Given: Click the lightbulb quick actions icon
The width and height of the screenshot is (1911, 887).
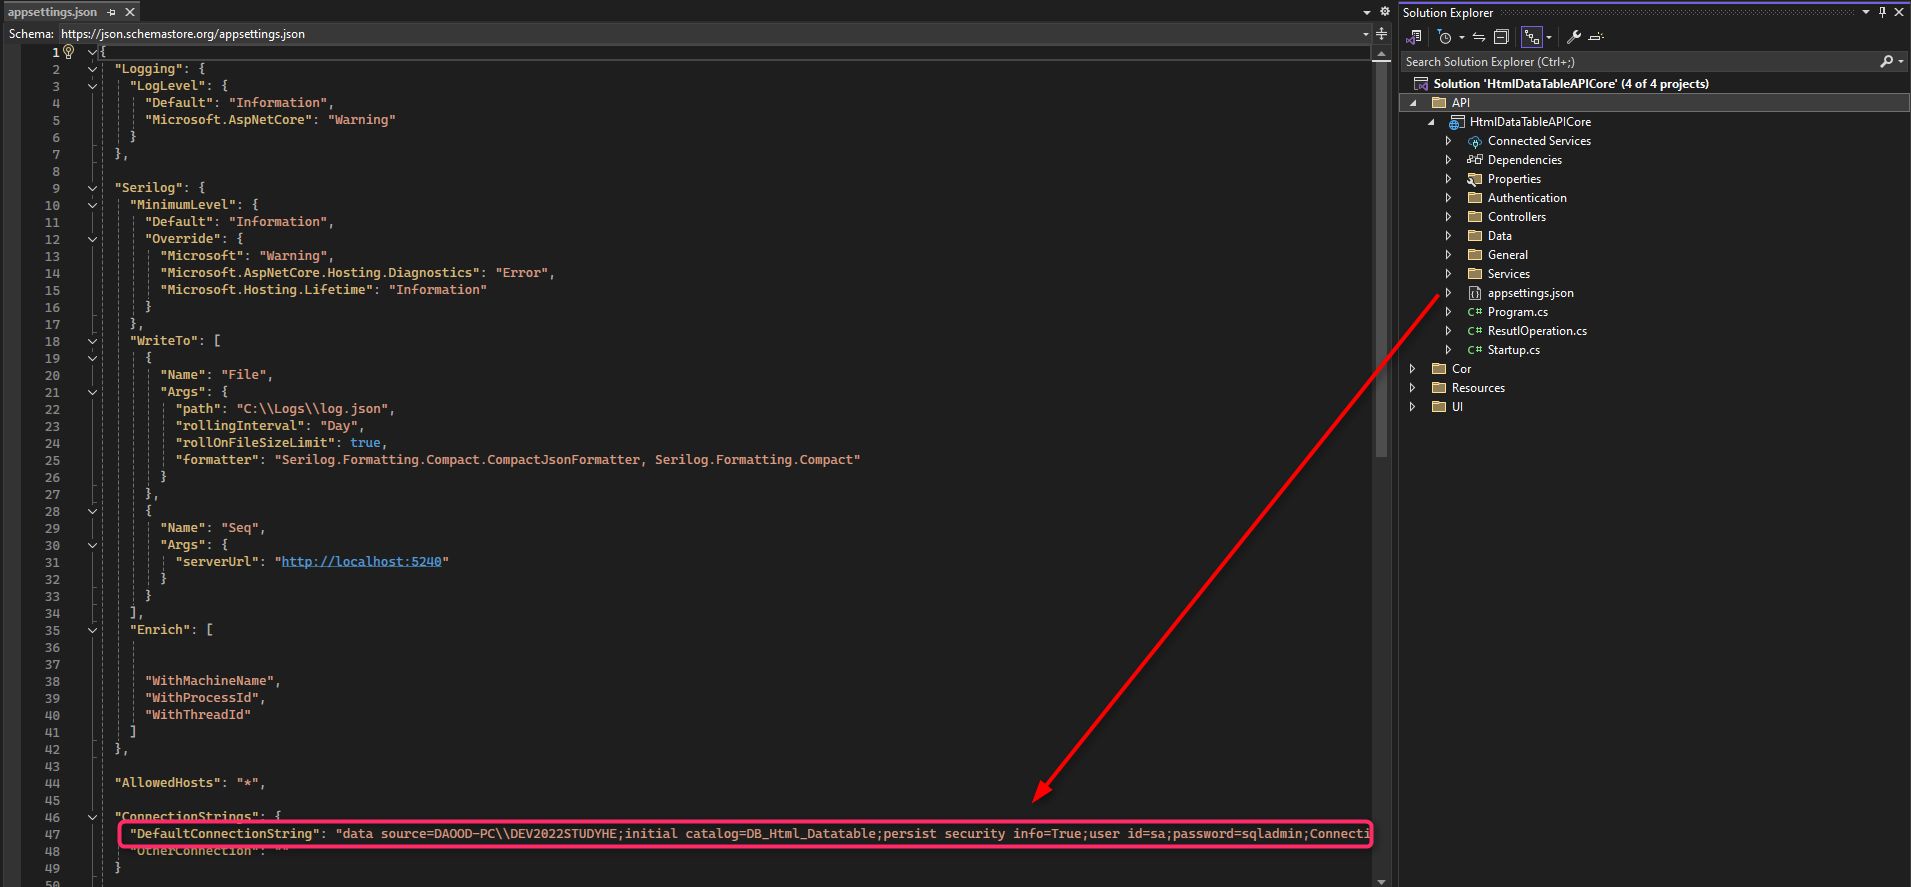Looking at the screenshot, I should [68, 51].
